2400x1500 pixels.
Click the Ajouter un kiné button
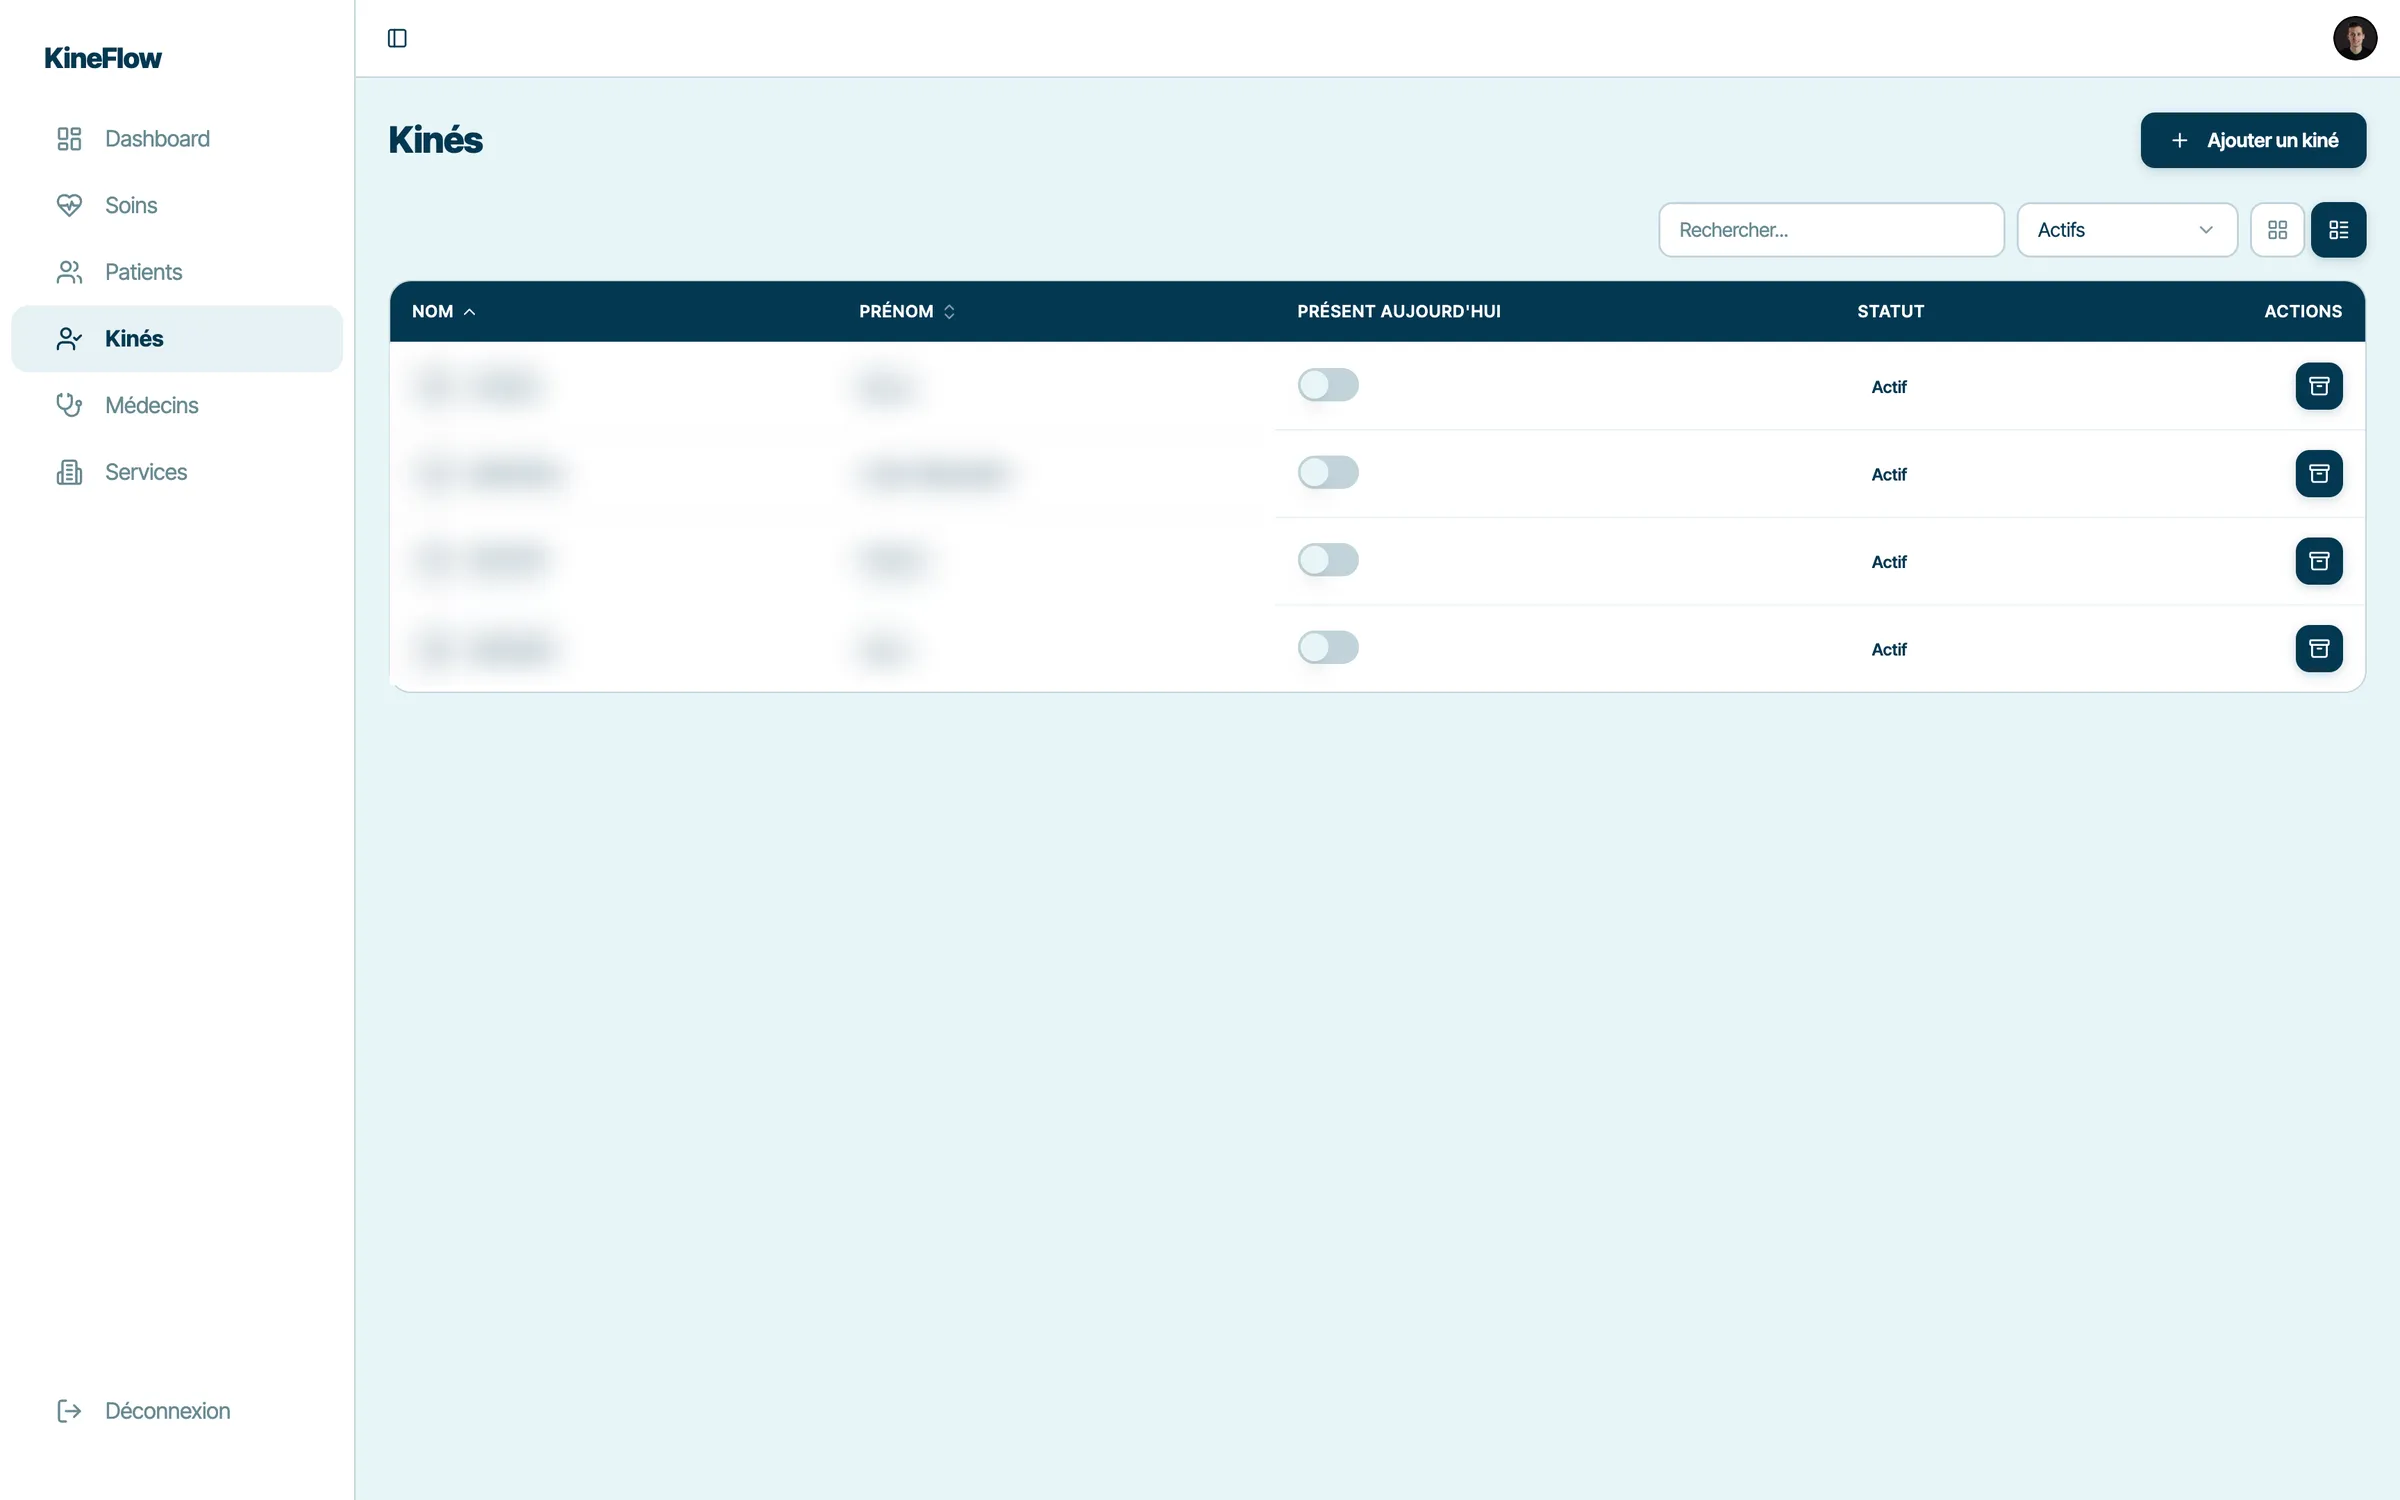tap(2253, 140)
